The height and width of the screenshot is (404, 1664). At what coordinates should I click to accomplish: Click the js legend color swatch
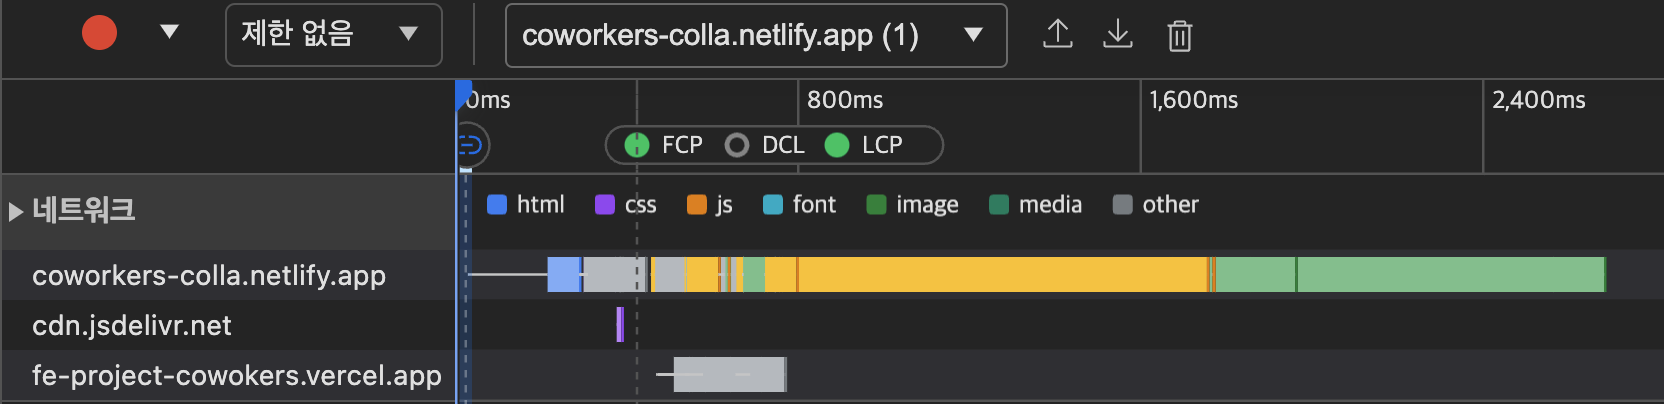697,205
